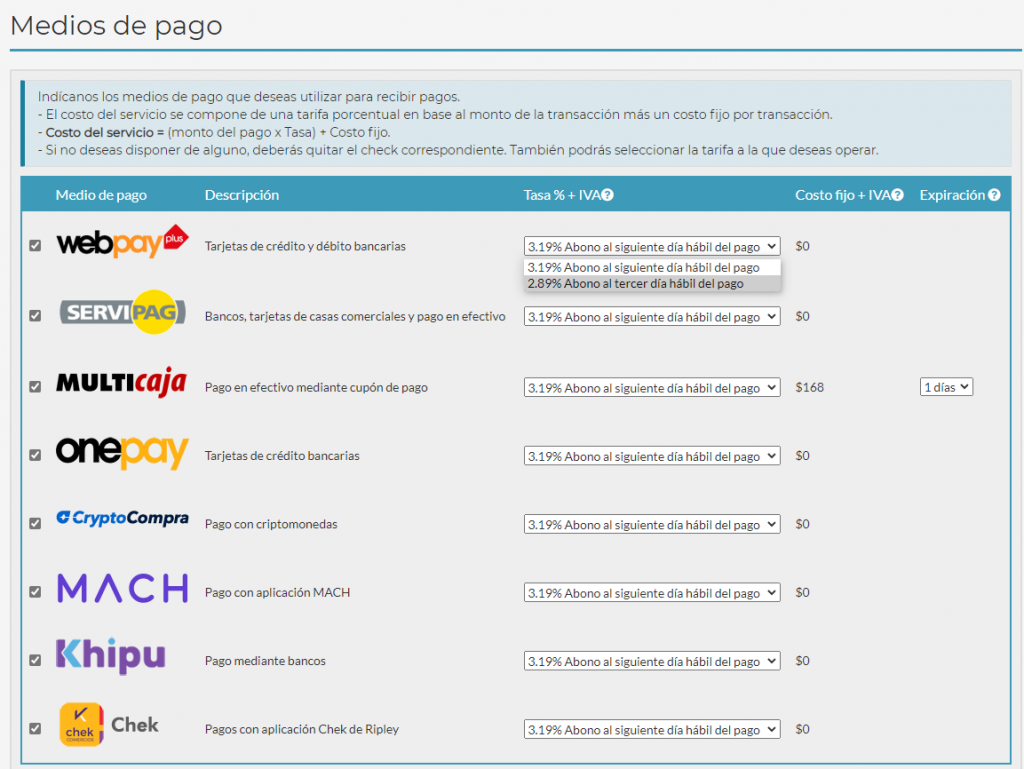Click the Servipag logo
The width and height of the screenshot is (1024, 769).
123,312
